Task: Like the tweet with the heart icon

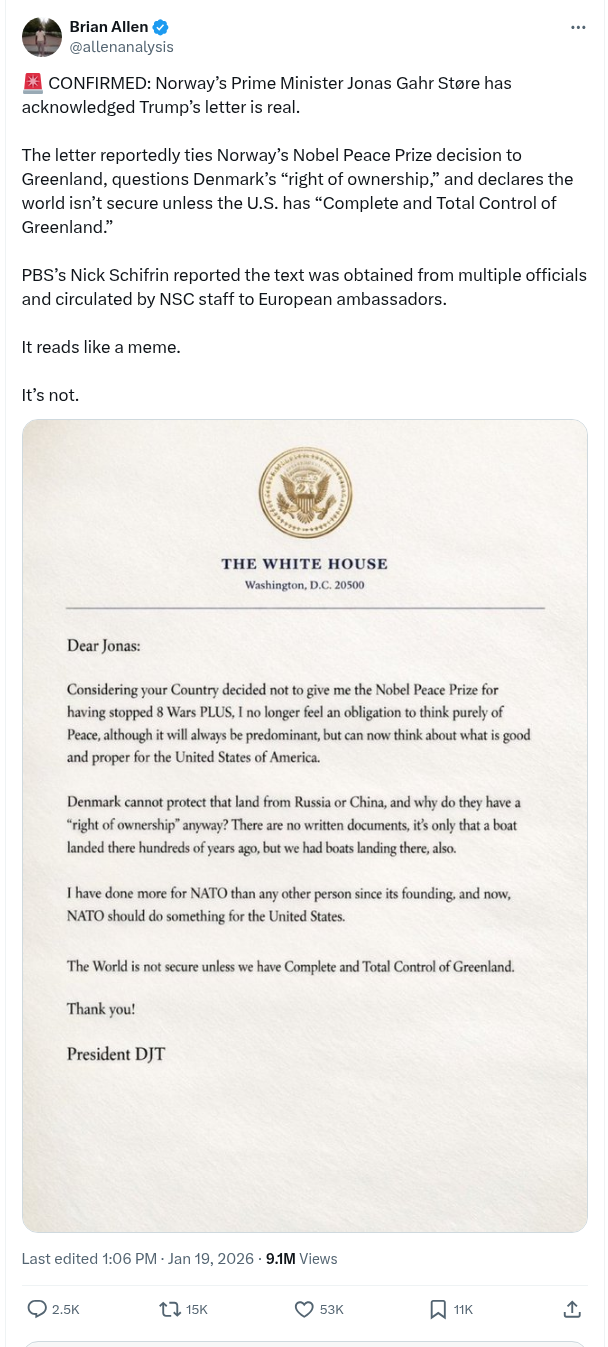Action: click(304, 1308)
